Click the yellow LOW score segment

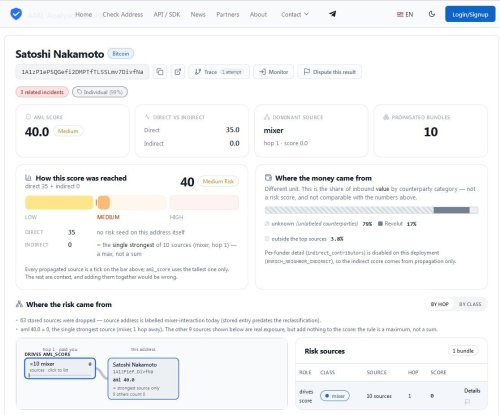pyautogui.click(x=59, y=202)
